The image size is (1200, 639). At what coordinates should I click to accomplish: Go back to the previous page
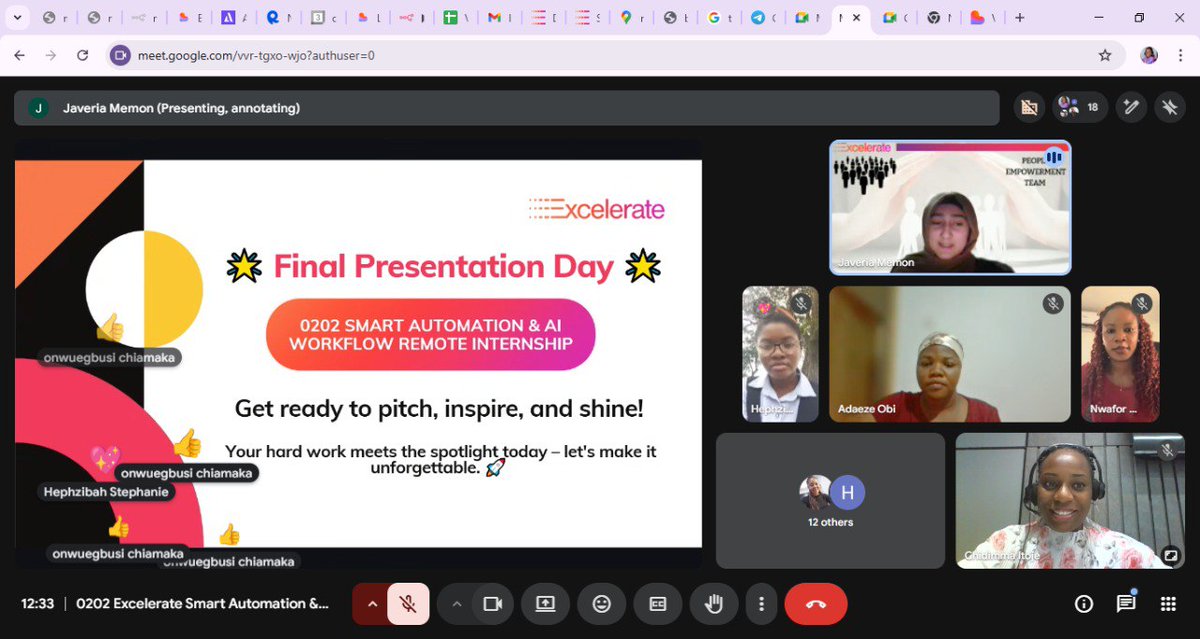tap(19, 56)
